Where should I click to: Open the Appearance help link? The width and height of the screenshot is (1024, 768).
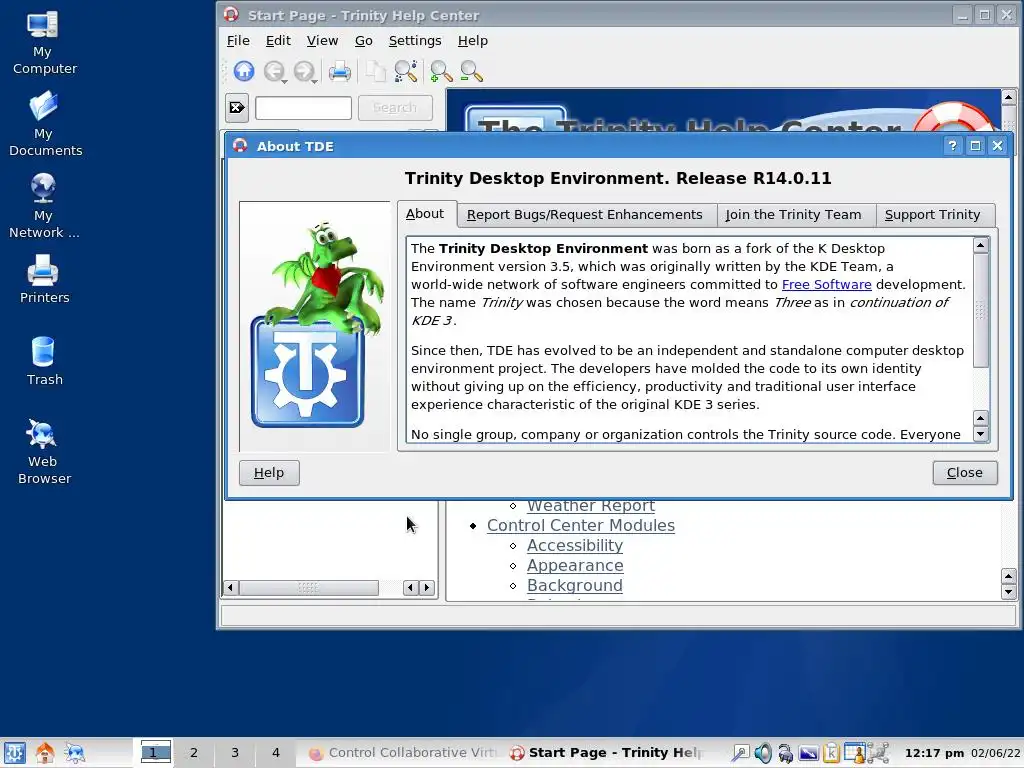tap(575, 566)
